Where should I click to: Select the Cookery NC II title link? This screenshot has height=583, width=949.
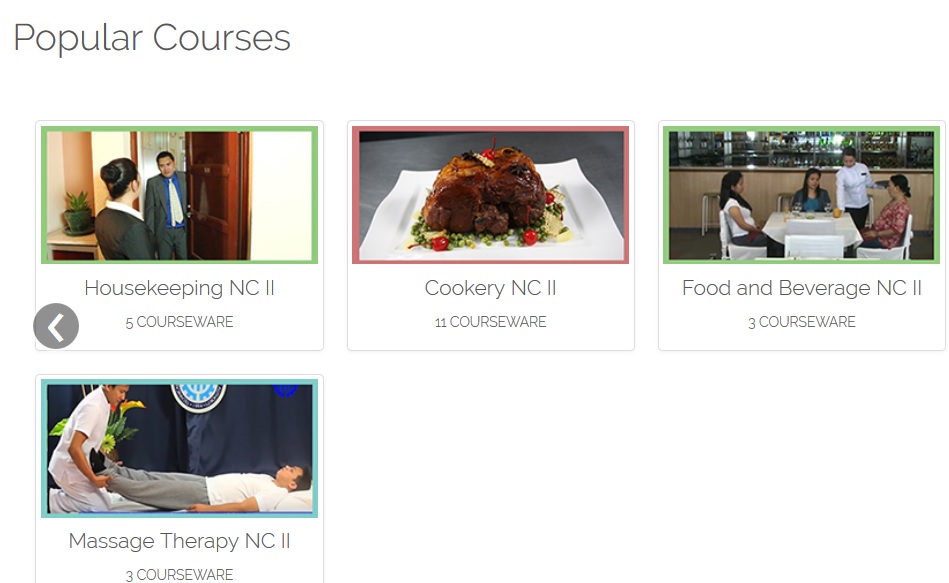[490, 288]
